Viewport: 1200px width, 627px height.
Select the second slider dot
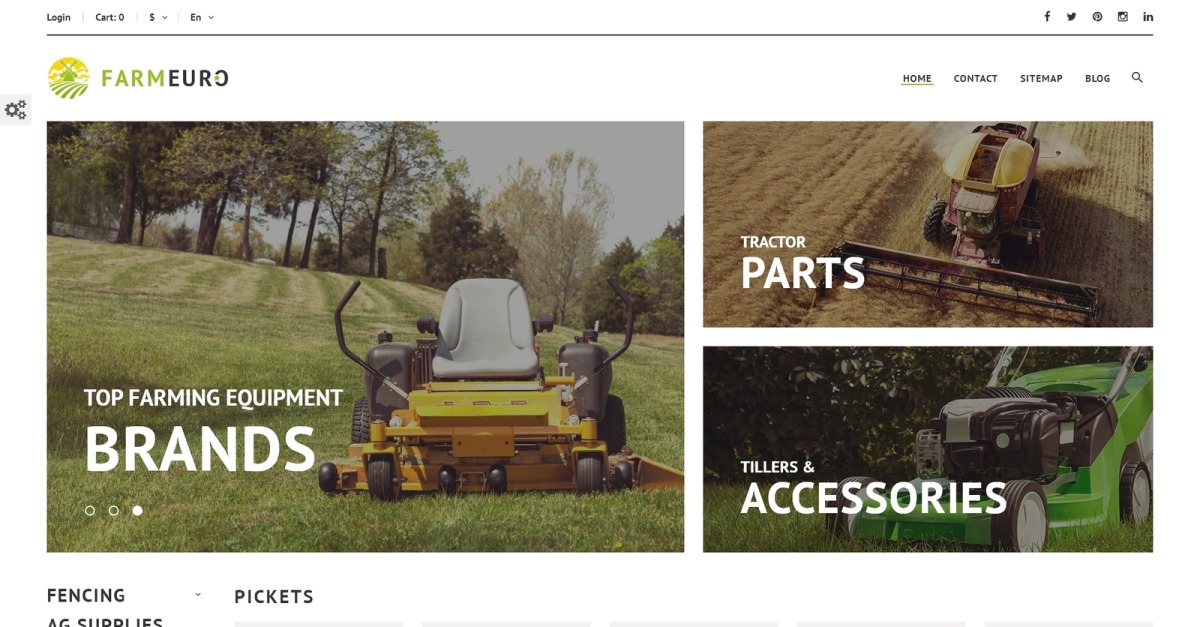(113, 510)
